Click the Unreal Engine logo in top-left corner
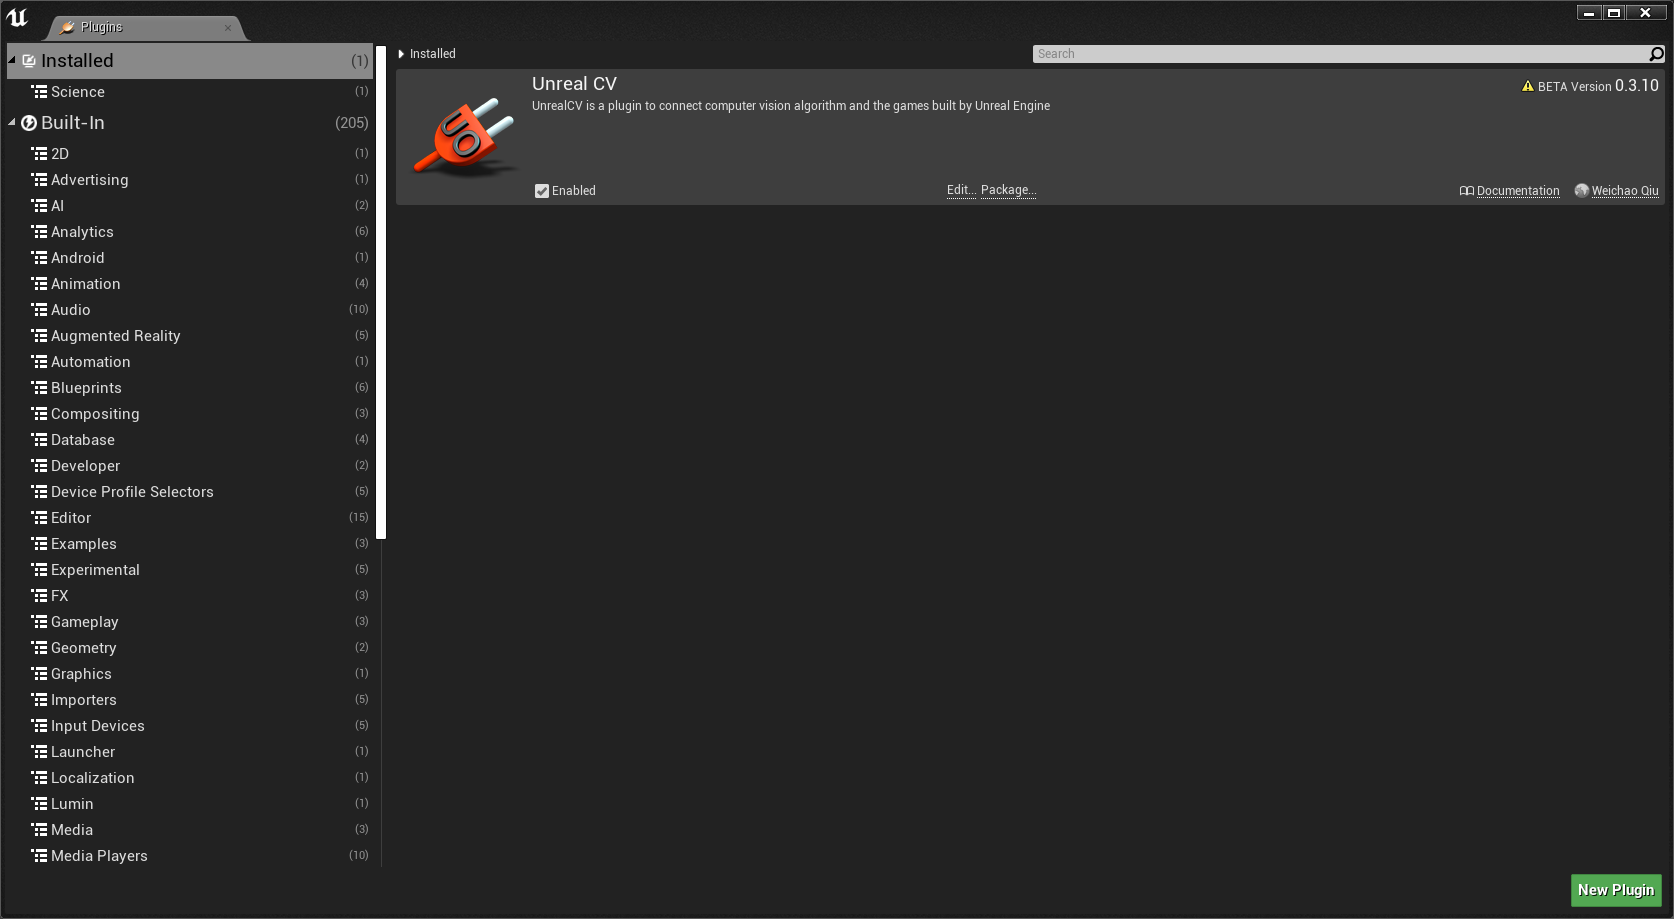 point(18,17)
